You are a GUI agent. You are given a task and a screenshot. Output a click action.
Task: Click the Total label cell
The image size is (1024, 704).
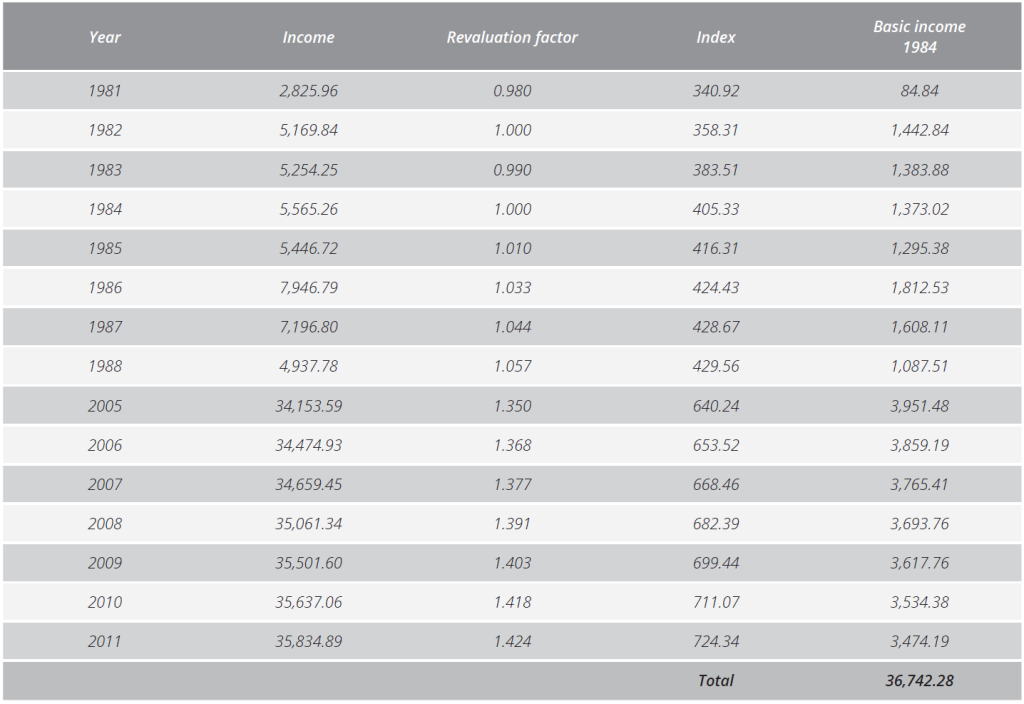(715, 681)
